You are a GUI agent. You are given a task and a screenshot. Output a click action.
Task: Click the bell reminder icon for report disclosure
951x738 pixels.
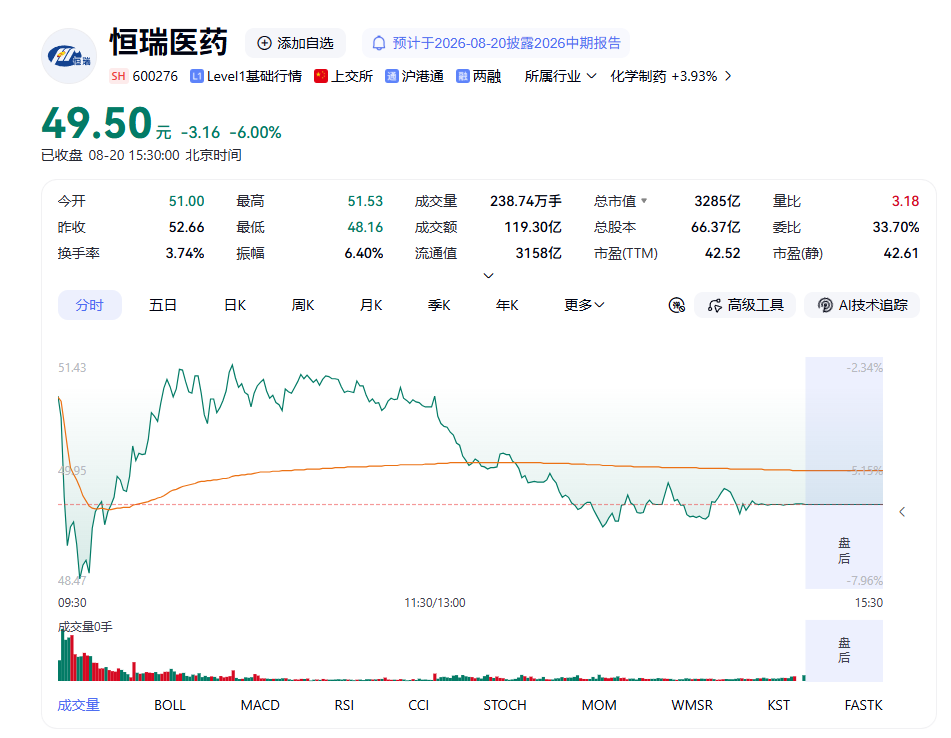[x=379, y=43]
